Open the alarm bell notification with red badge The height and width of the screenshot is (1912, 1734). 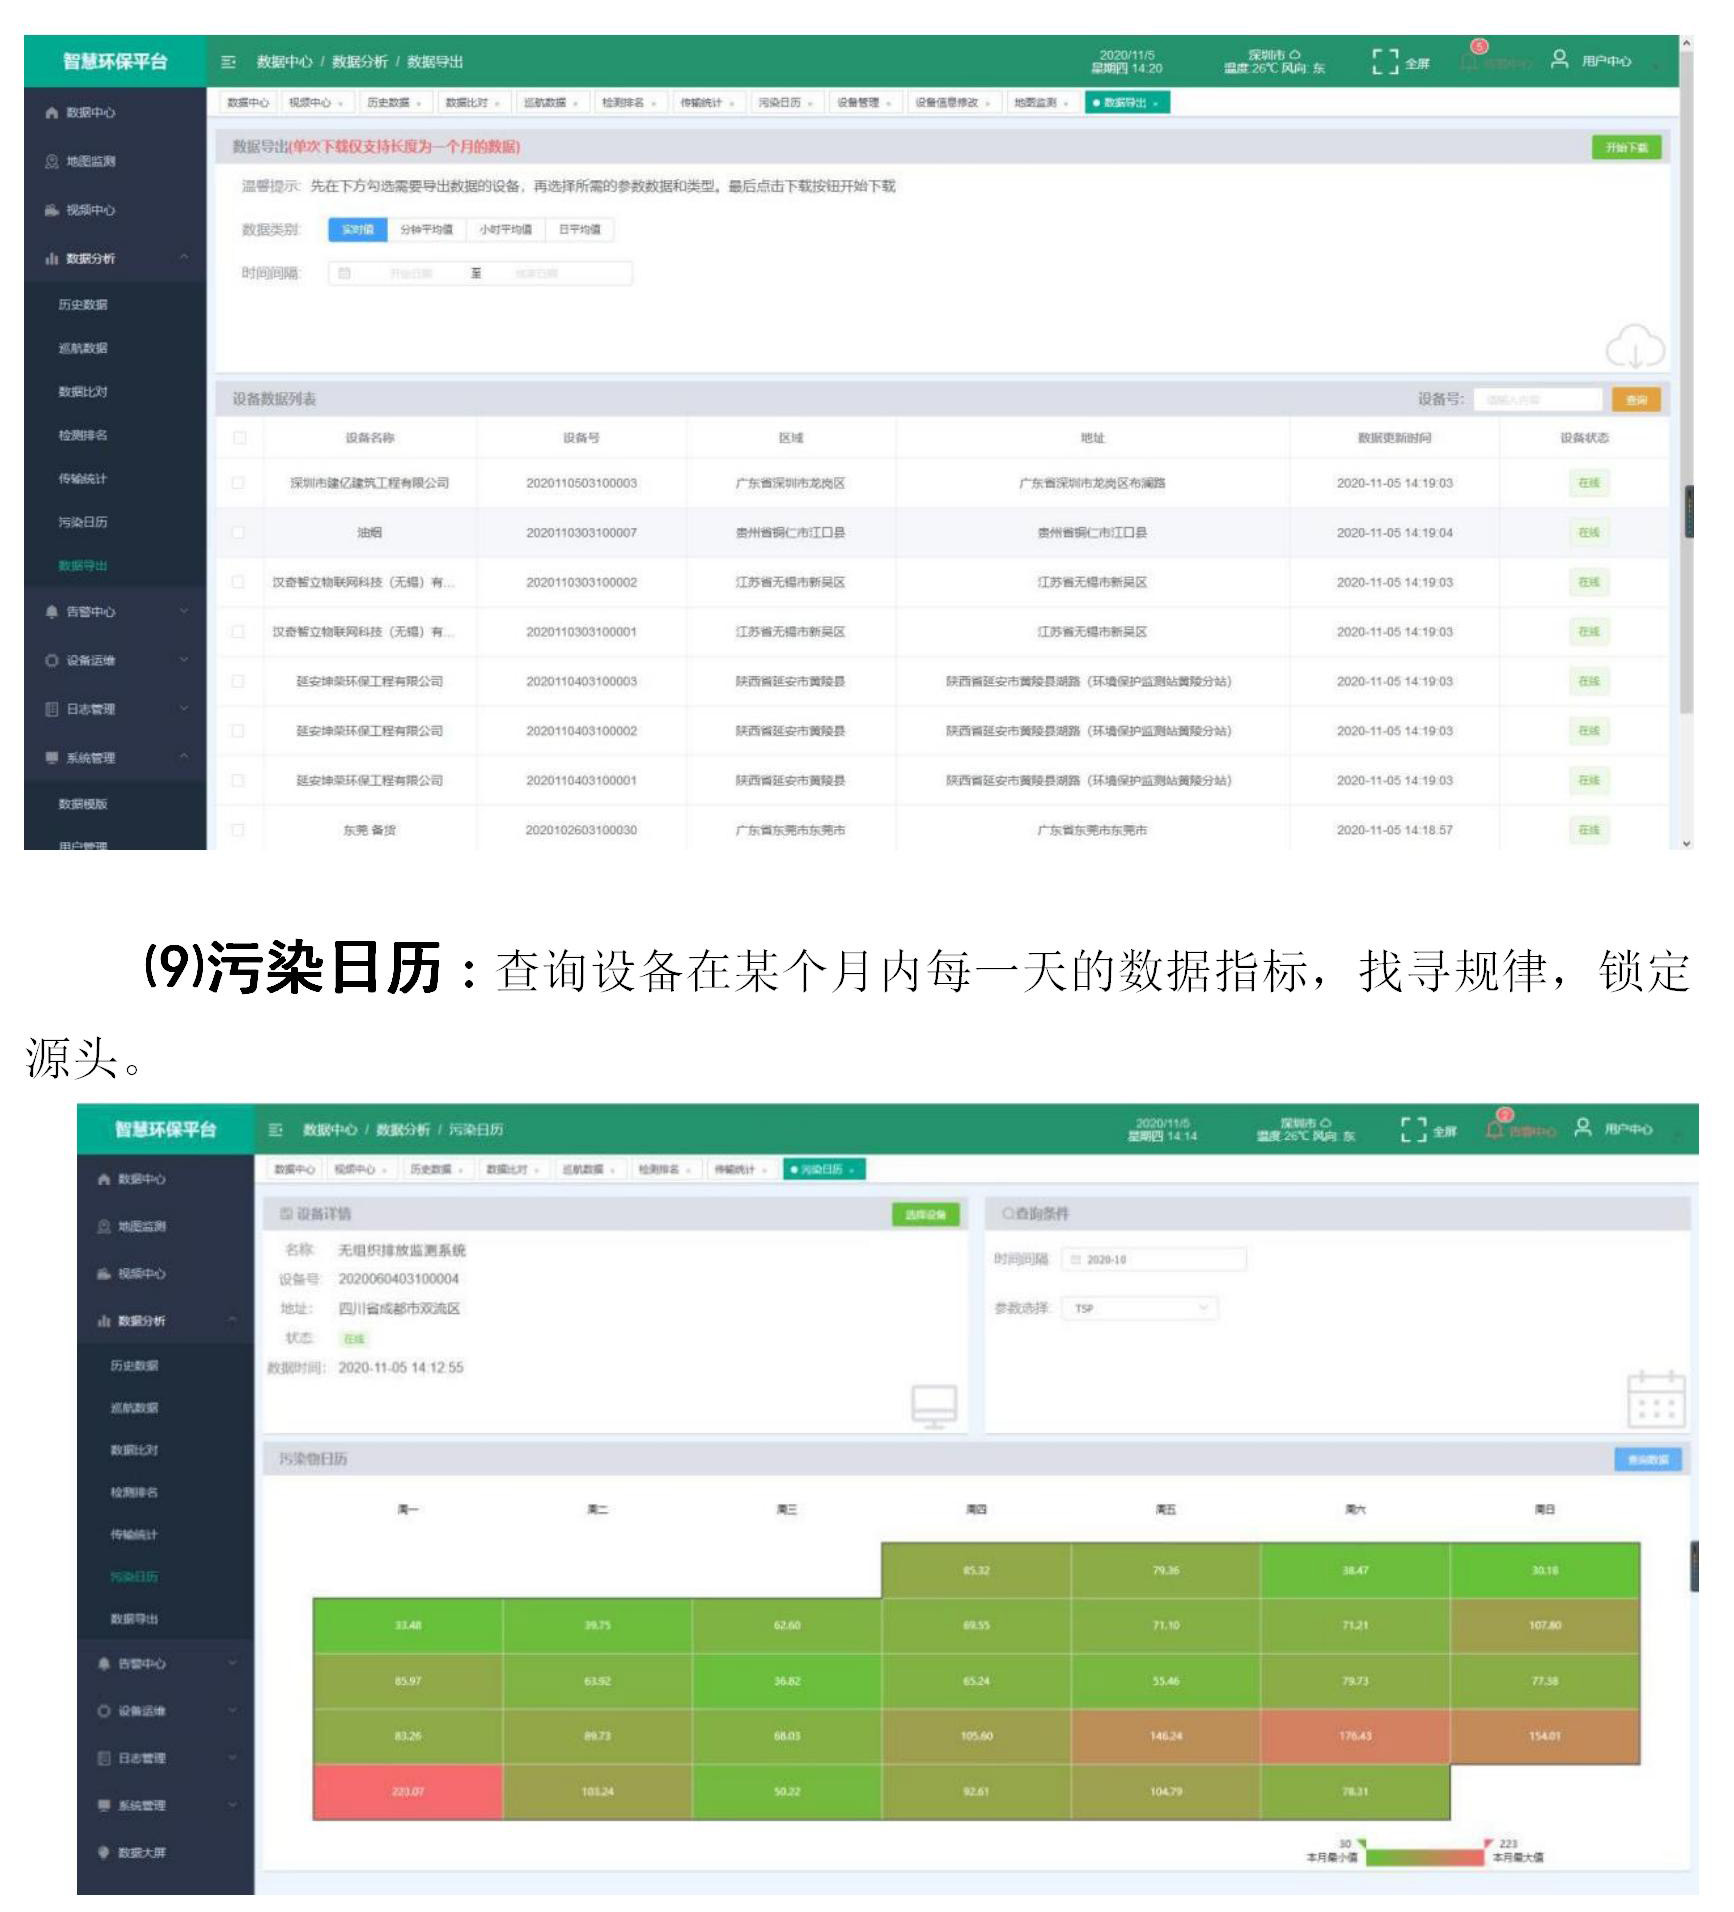coord(1470,60)
